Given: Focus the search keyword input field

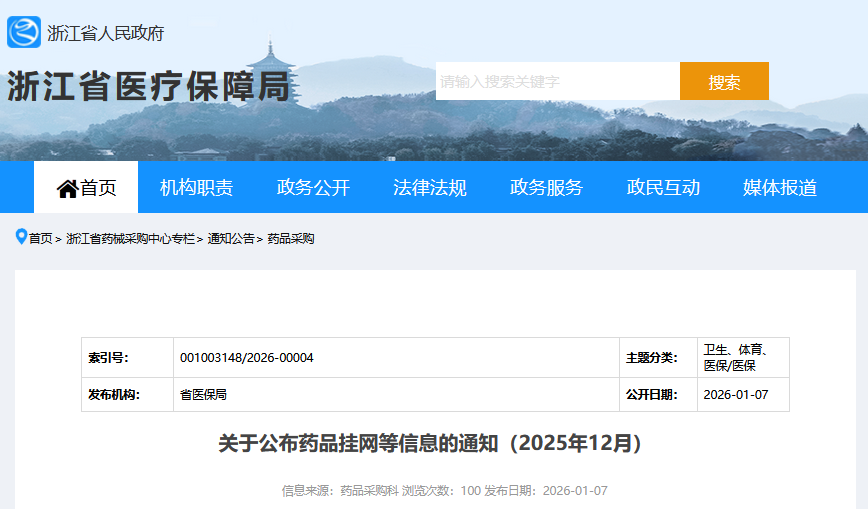Looking at the screenshot, I should pyautogui.click(x=557, y=81).
